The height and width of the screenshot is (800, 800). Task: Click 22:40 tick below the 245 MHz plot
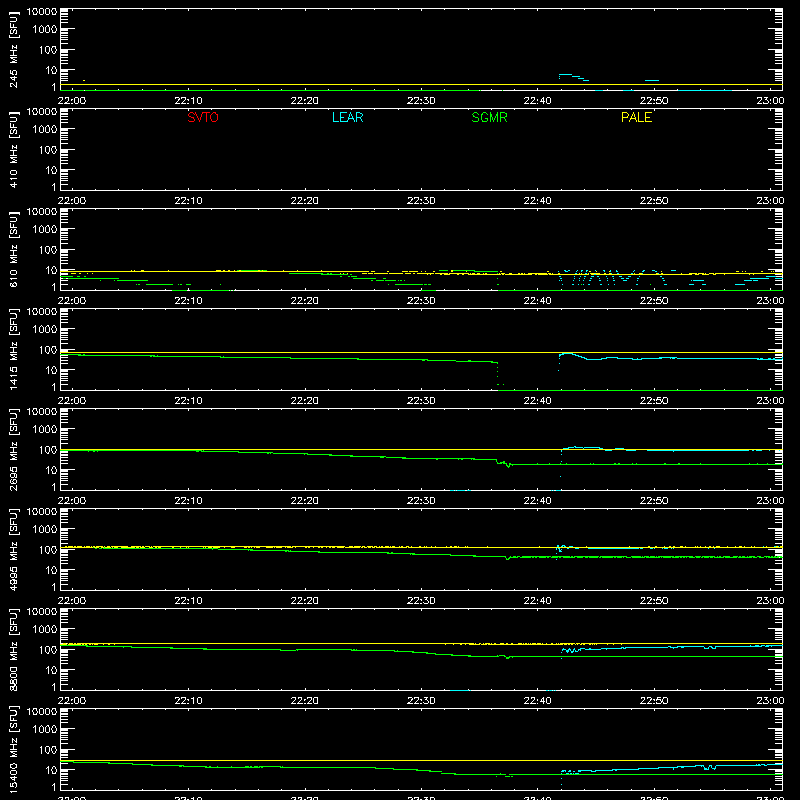[537, 101]
